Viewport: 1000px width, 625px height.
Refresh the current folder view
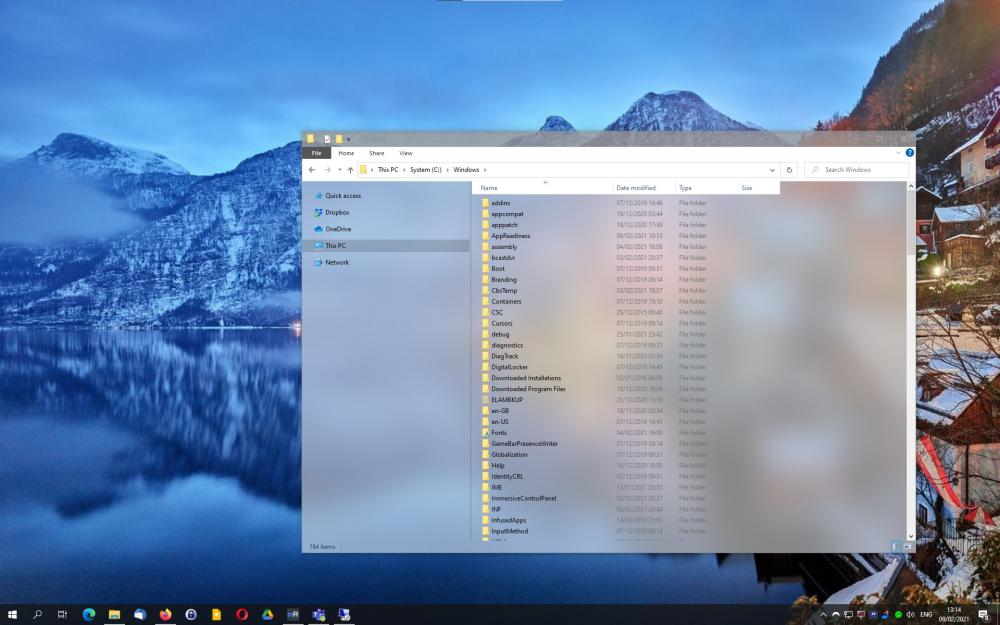coord(789,170)
